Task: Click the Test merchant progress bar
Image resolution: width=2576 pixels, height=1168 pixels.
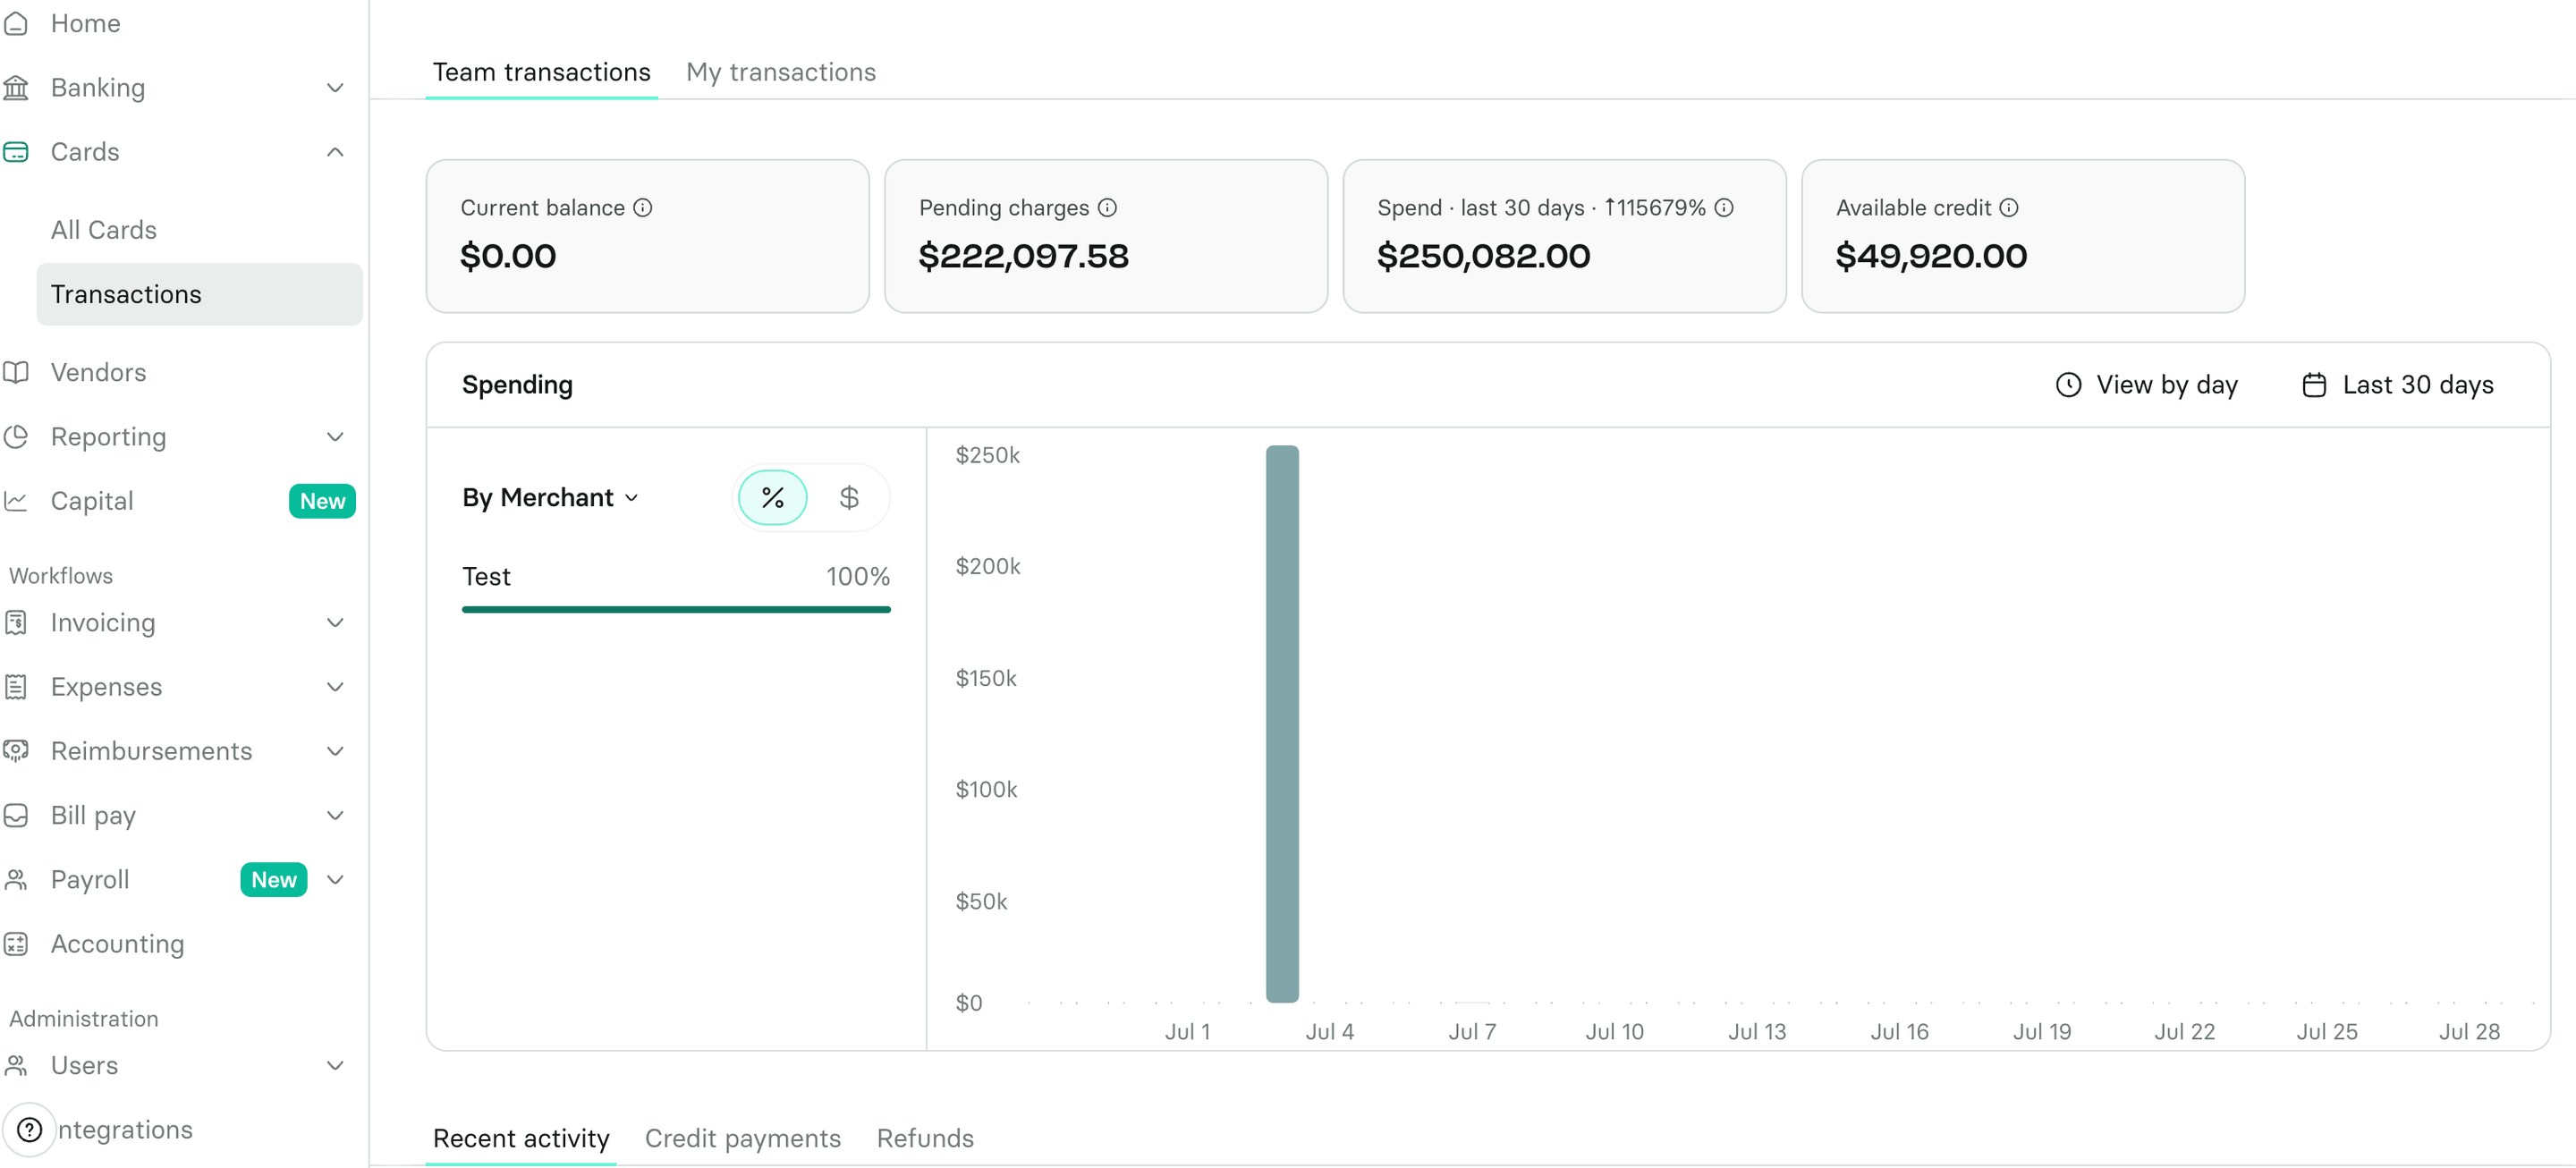Action: tap(676, 609)
